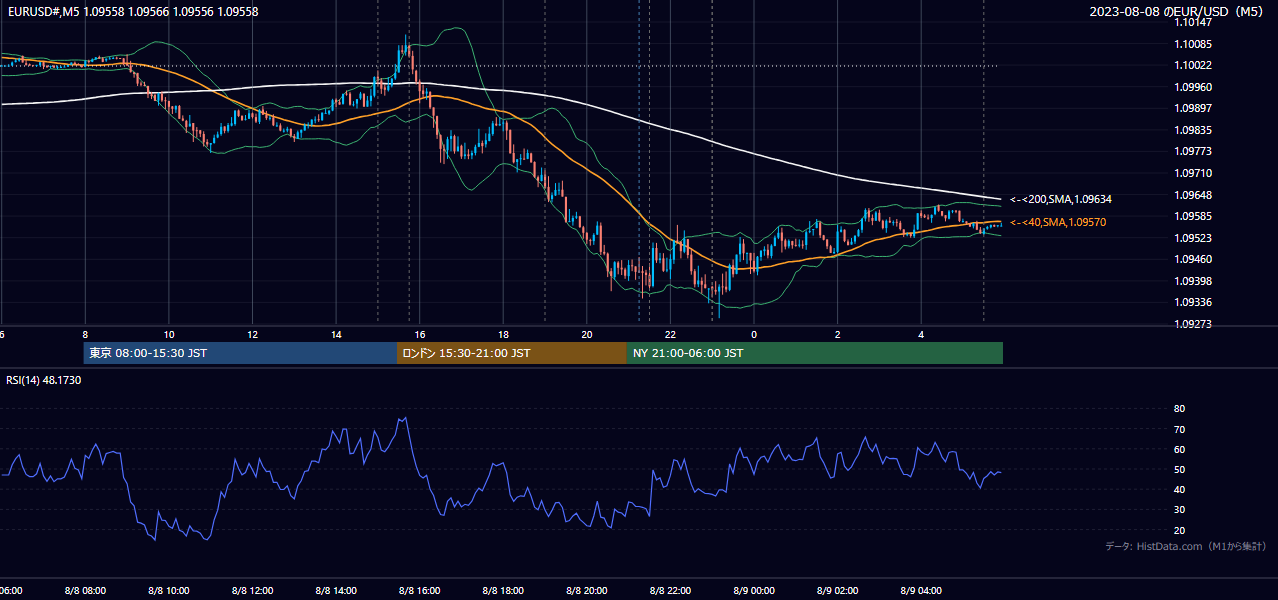Click the 8/8 16:00 date axis label
The width and height of the screenshot is (1278, 600).
point(420,591)
